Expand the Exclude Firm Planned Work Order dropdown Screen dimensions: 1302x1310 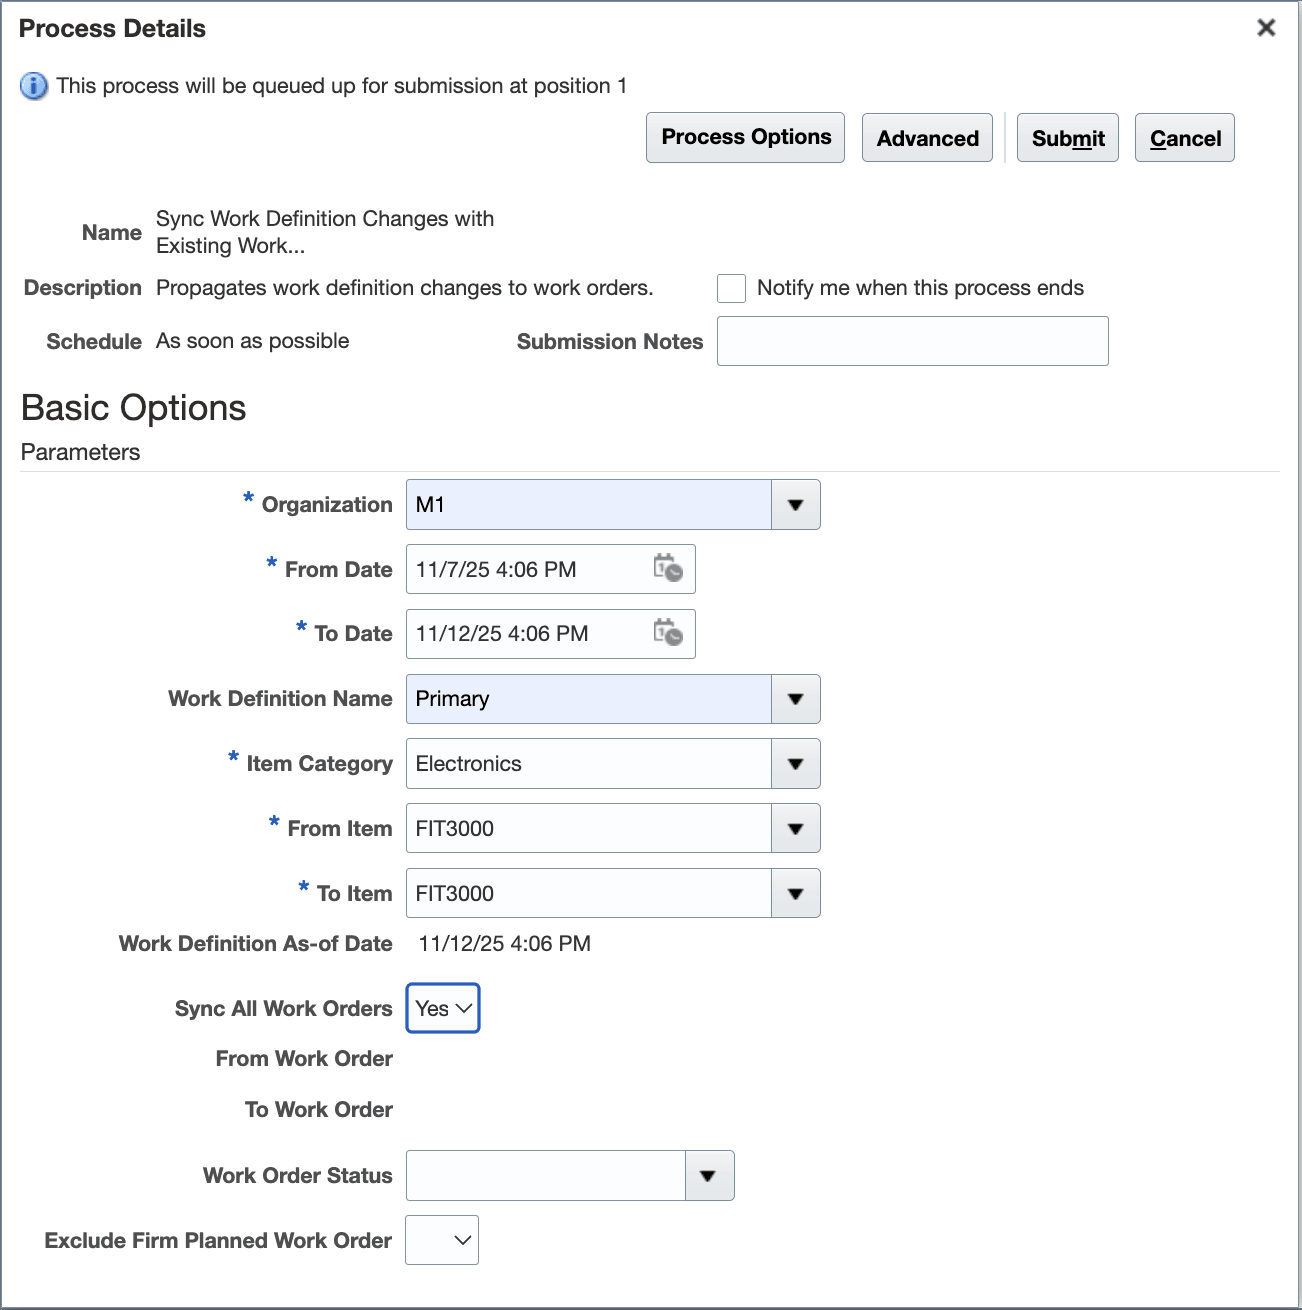(x=442, y=1240)
